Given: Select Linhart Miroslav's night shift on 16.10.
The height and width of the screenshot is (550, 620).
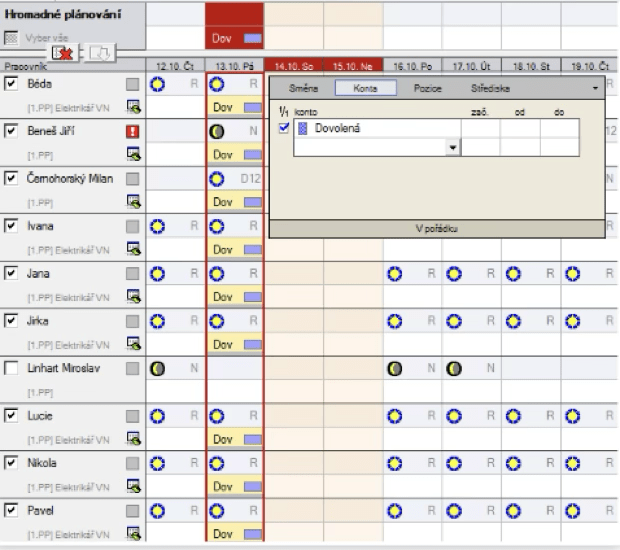Looking at the screenshot, I should pyautogui.click(x=395, y=369).
